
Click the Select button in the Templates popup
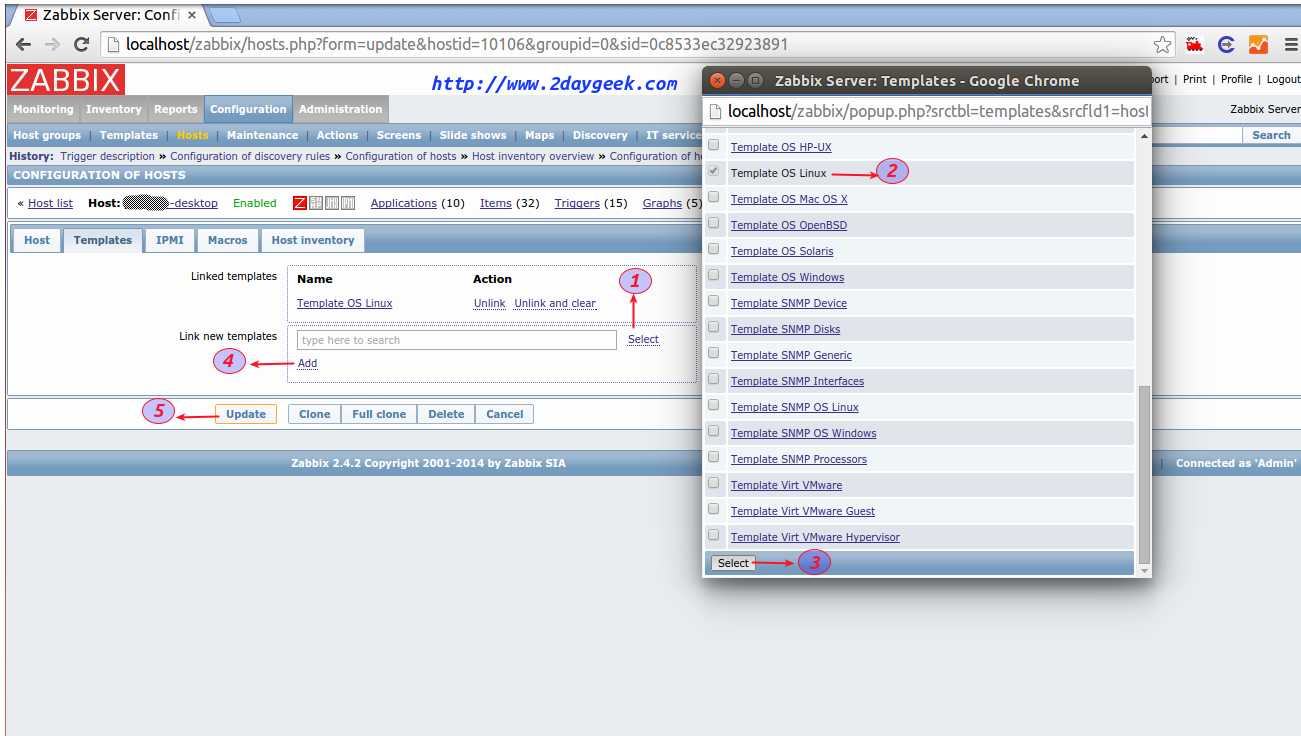pos(733,563)
